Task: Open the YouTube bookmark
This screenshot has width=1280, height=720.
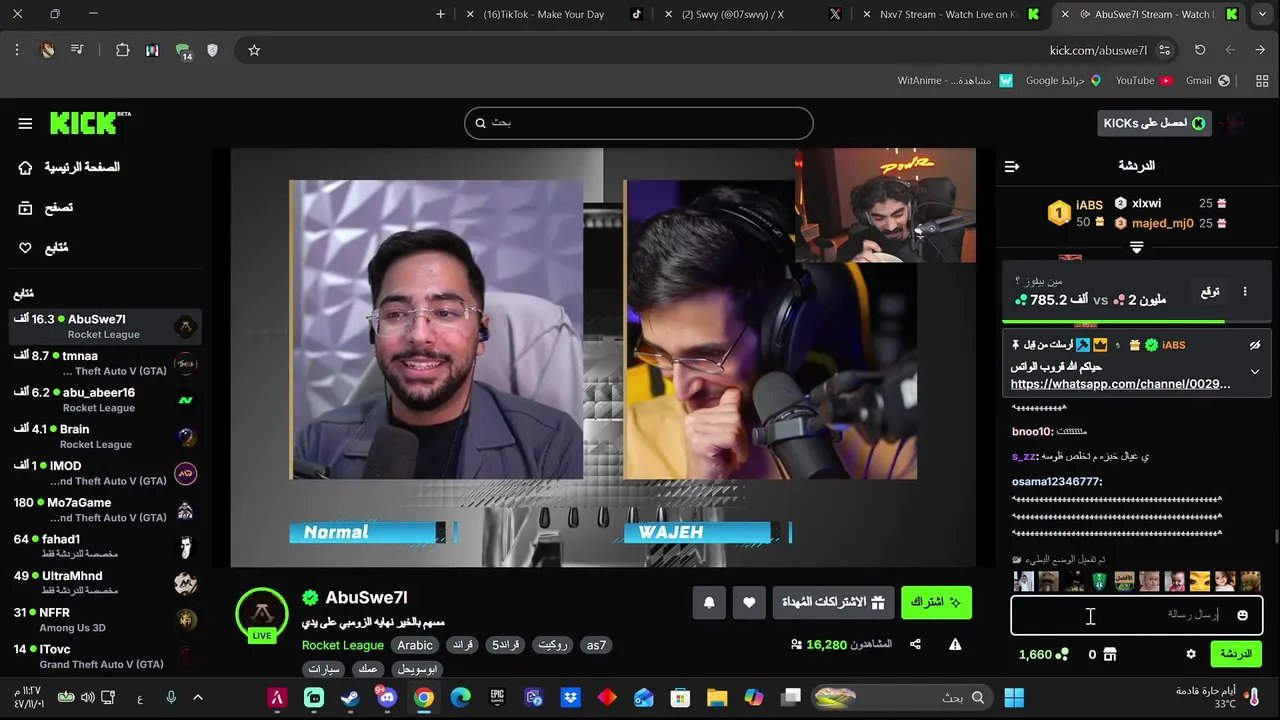Action: coord(1143,80)
